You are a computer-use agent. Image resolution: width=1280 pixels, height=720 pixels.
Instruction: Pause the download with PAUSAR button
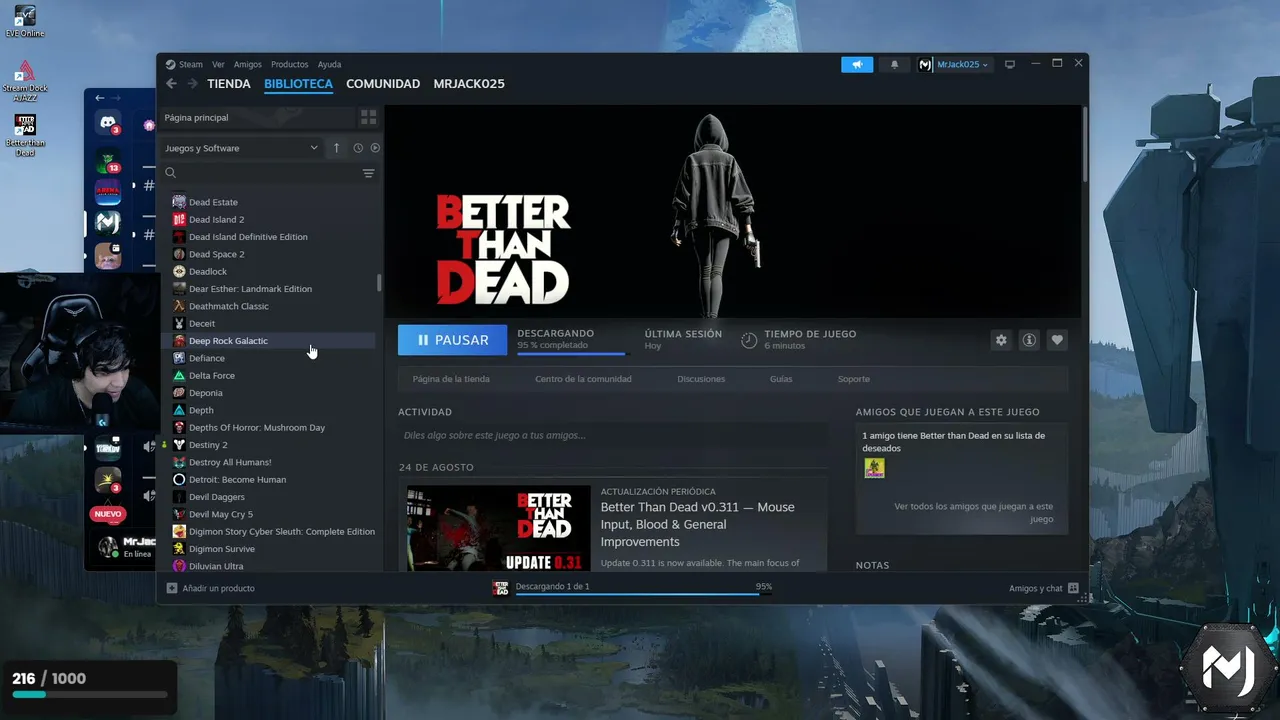coord(452,340)
